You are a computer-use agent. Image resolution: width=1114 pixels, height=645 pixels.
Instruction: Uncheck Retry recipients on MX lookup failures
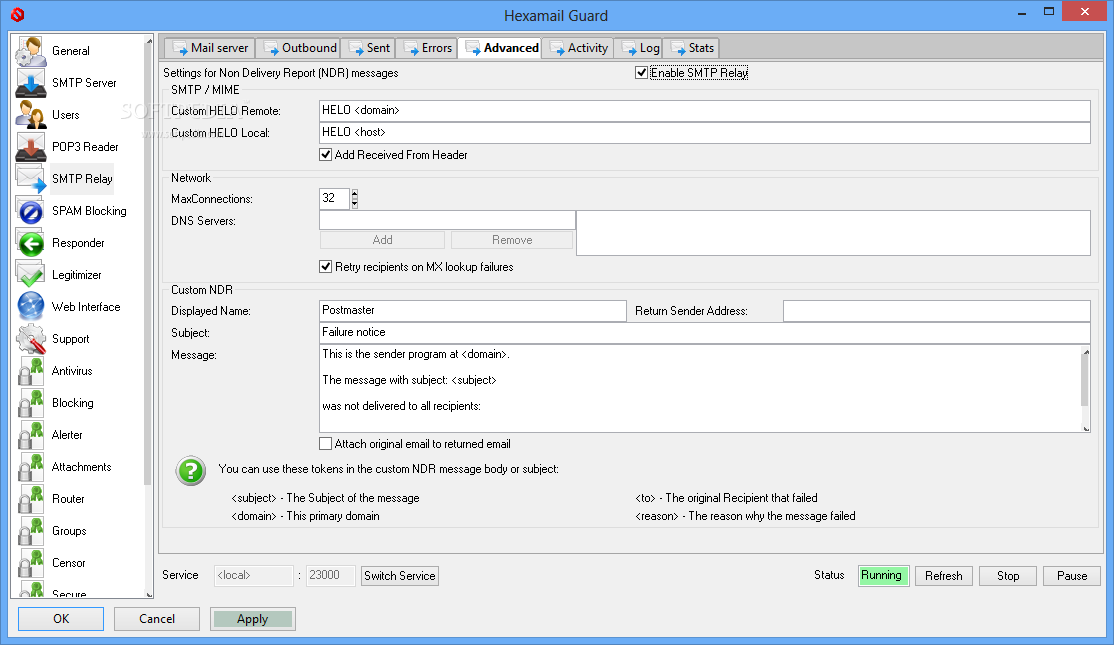[x=325, y=267]
